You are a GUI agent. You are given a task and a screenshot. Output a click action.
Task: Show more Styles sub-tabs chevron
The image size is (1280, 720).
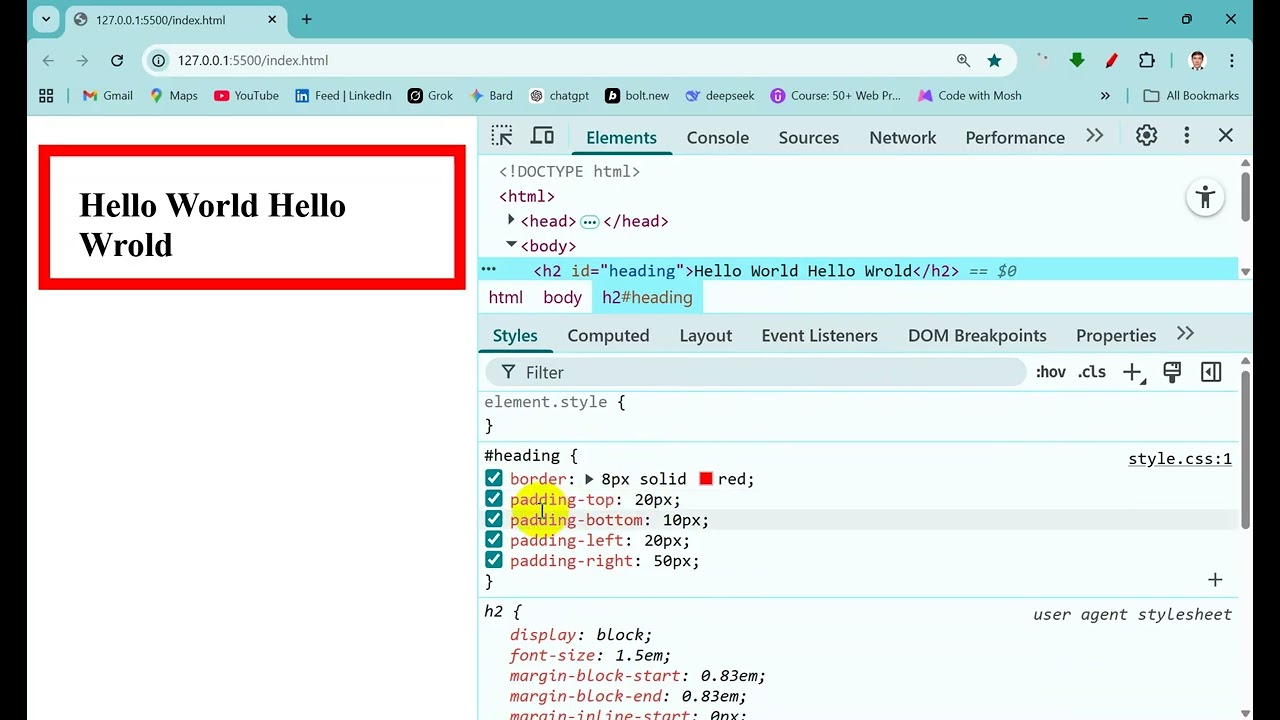[1185, 334]
